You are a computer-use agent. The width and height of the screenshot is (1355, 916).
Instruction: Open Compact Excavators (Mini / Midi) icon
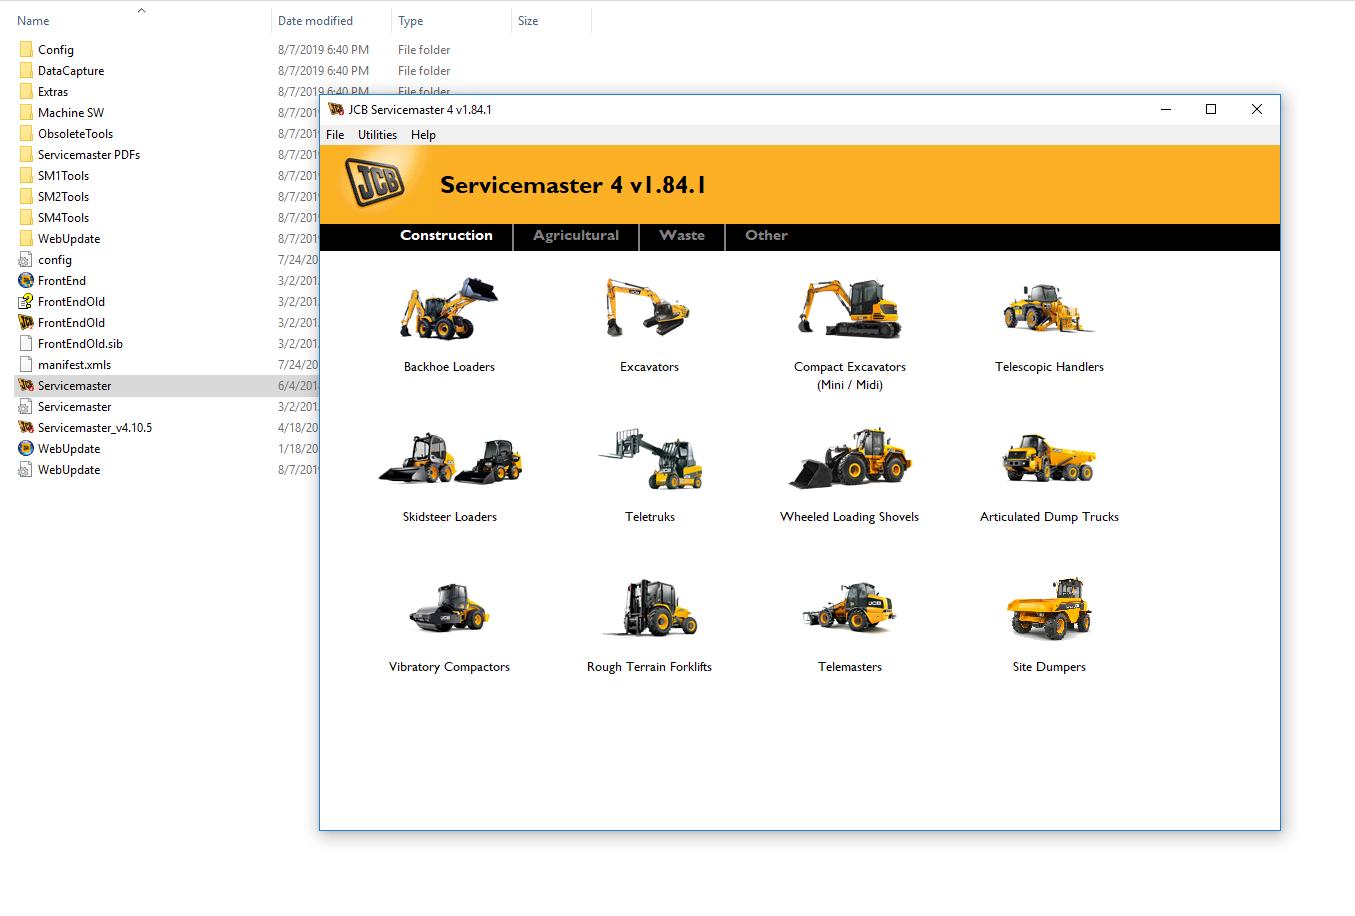850,308
